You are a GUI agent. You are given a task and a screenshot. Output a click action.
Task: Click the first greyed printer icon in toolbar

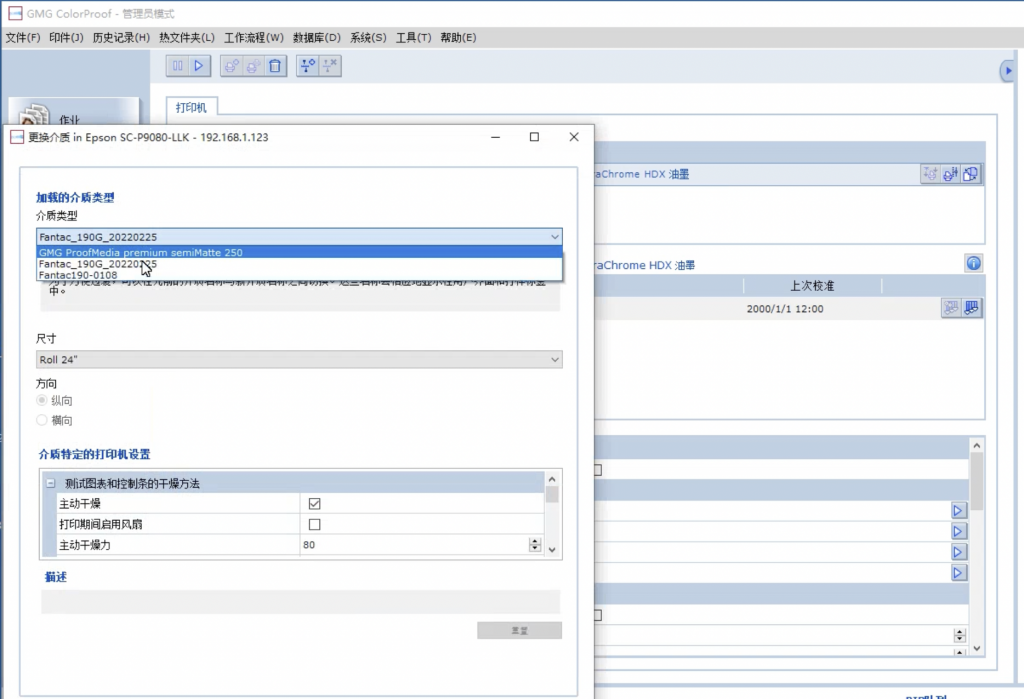(232, 65)
